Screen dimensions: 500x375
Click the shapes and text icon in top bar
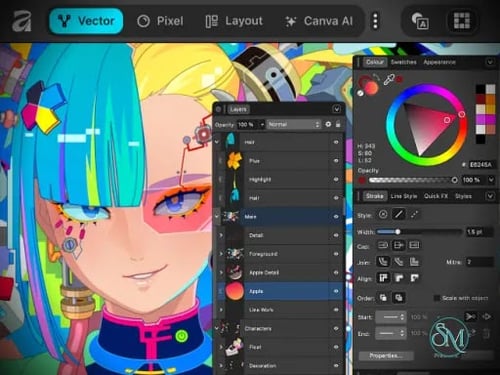point(420,21)
